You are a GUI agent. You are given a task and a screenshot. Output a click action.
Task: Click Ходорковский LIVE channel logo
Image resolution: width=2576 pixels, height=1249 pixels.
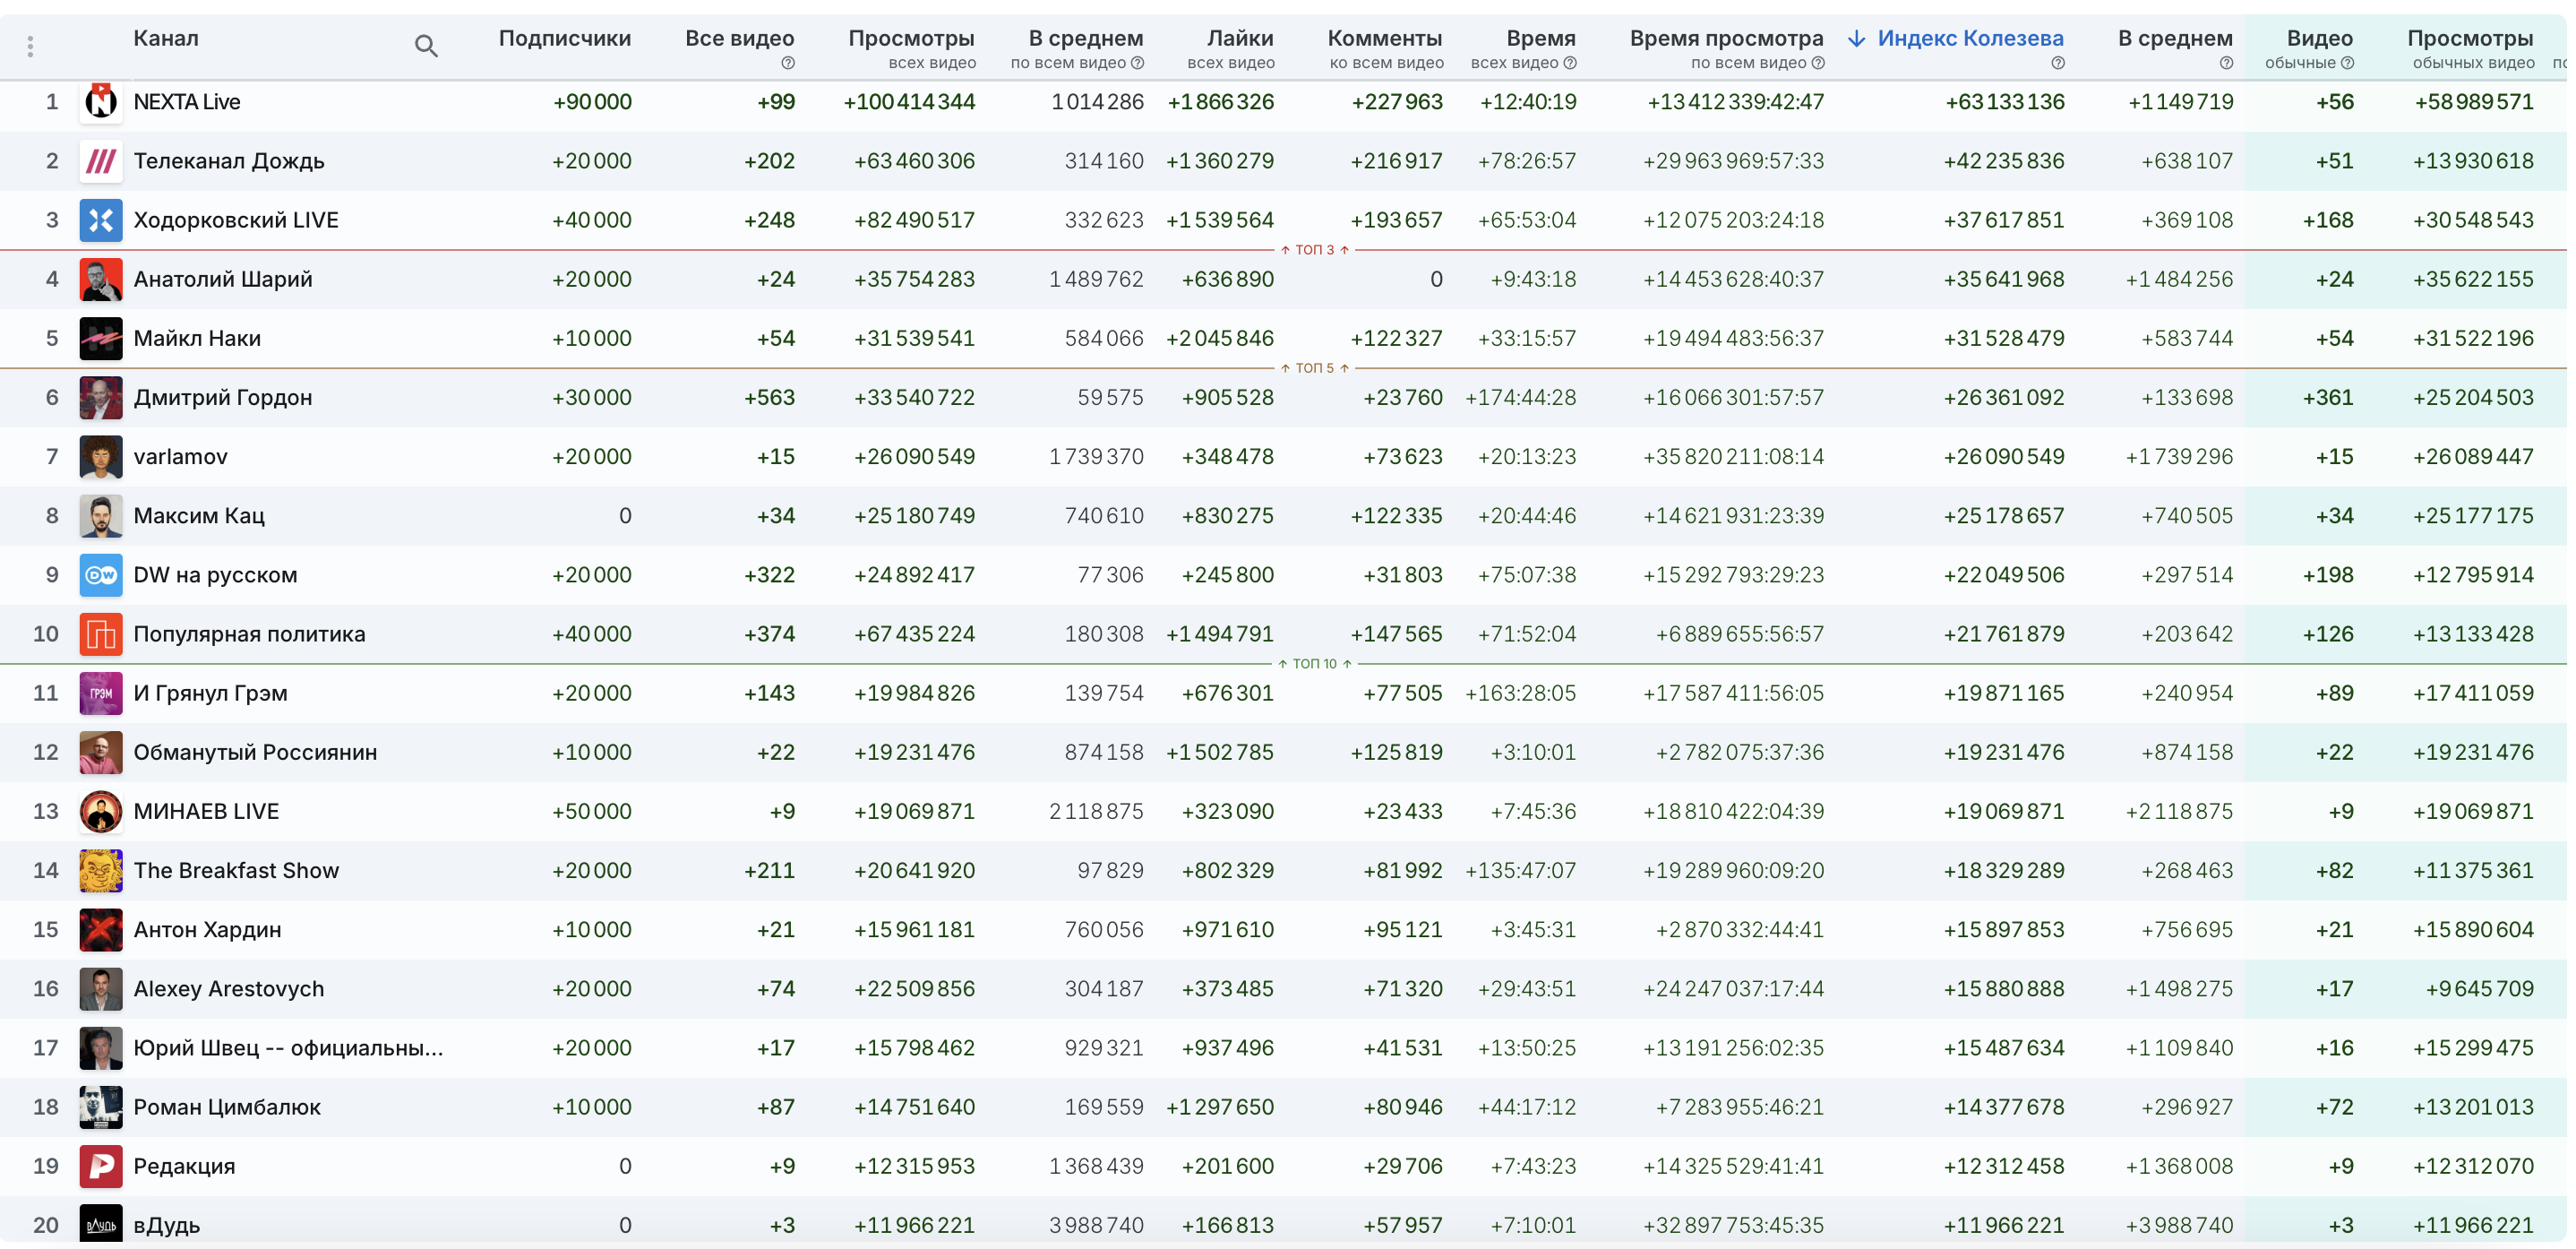click(x=101, y=220)
